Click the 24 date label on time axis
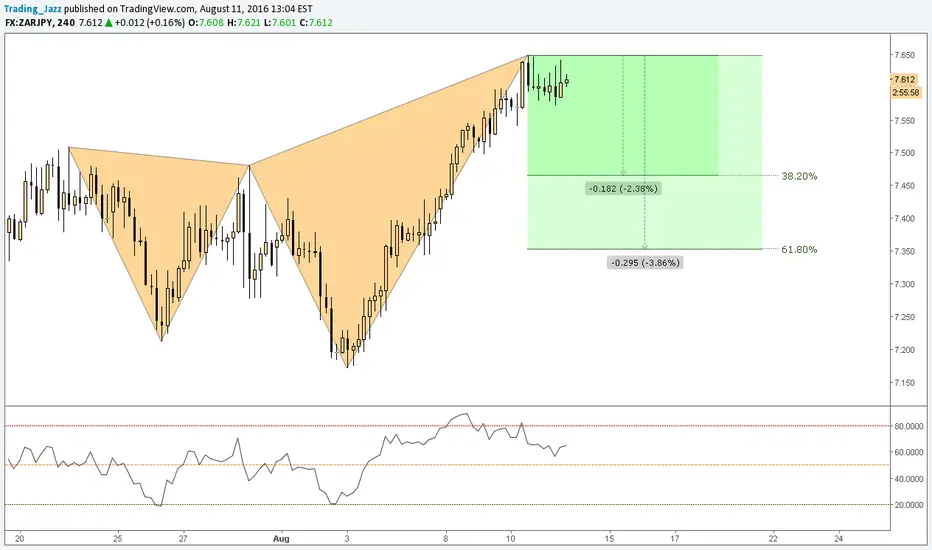The width and height of the screenshot is (932, 550). [x=839, y=539]
